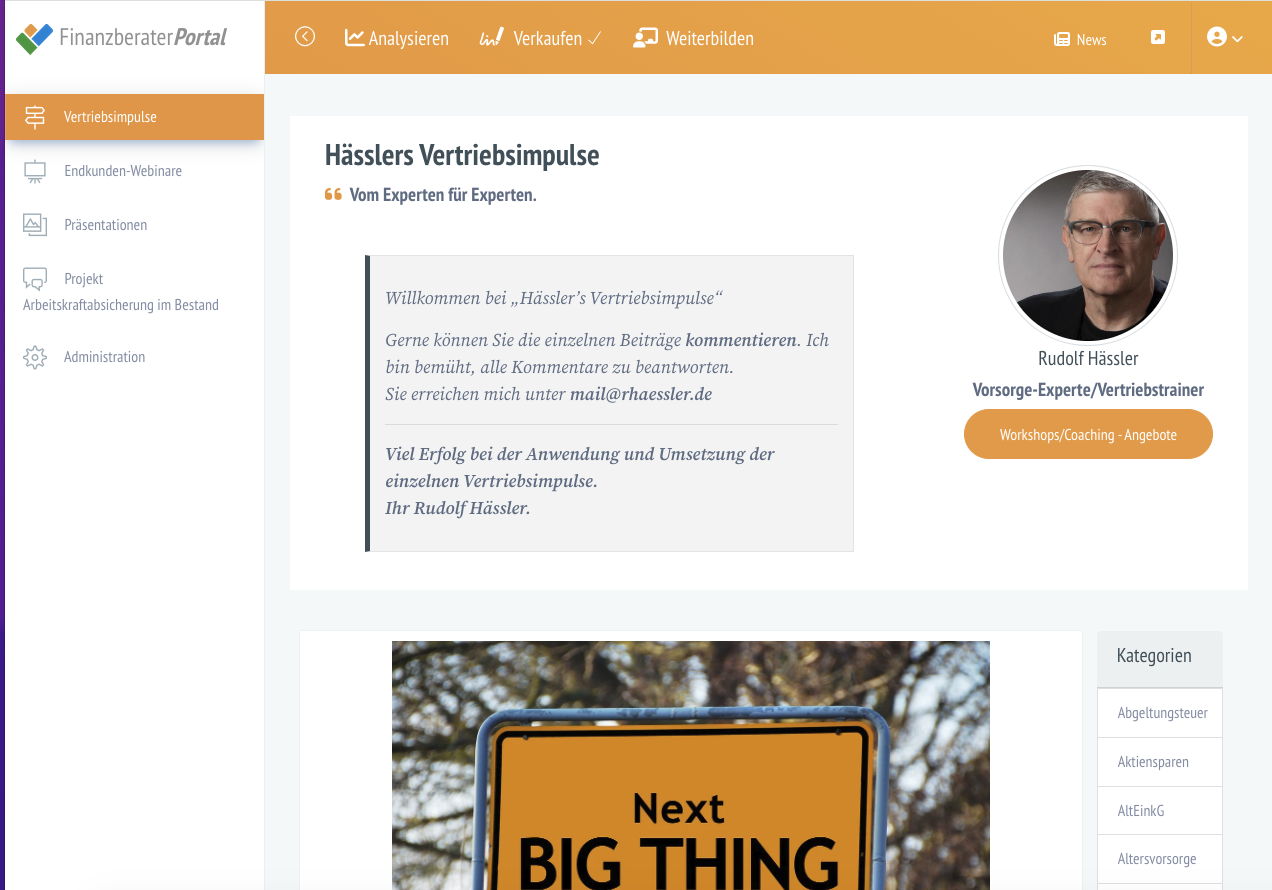
Task: Click the Verkaufen handwriting icon
Action: [x=491, y=38]
